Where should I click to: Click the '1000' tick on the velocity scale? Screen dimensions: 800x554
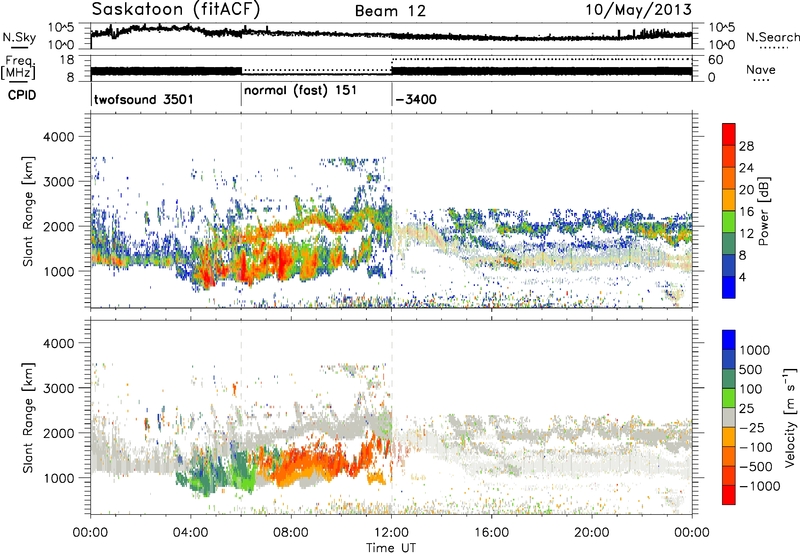(754, 350)
